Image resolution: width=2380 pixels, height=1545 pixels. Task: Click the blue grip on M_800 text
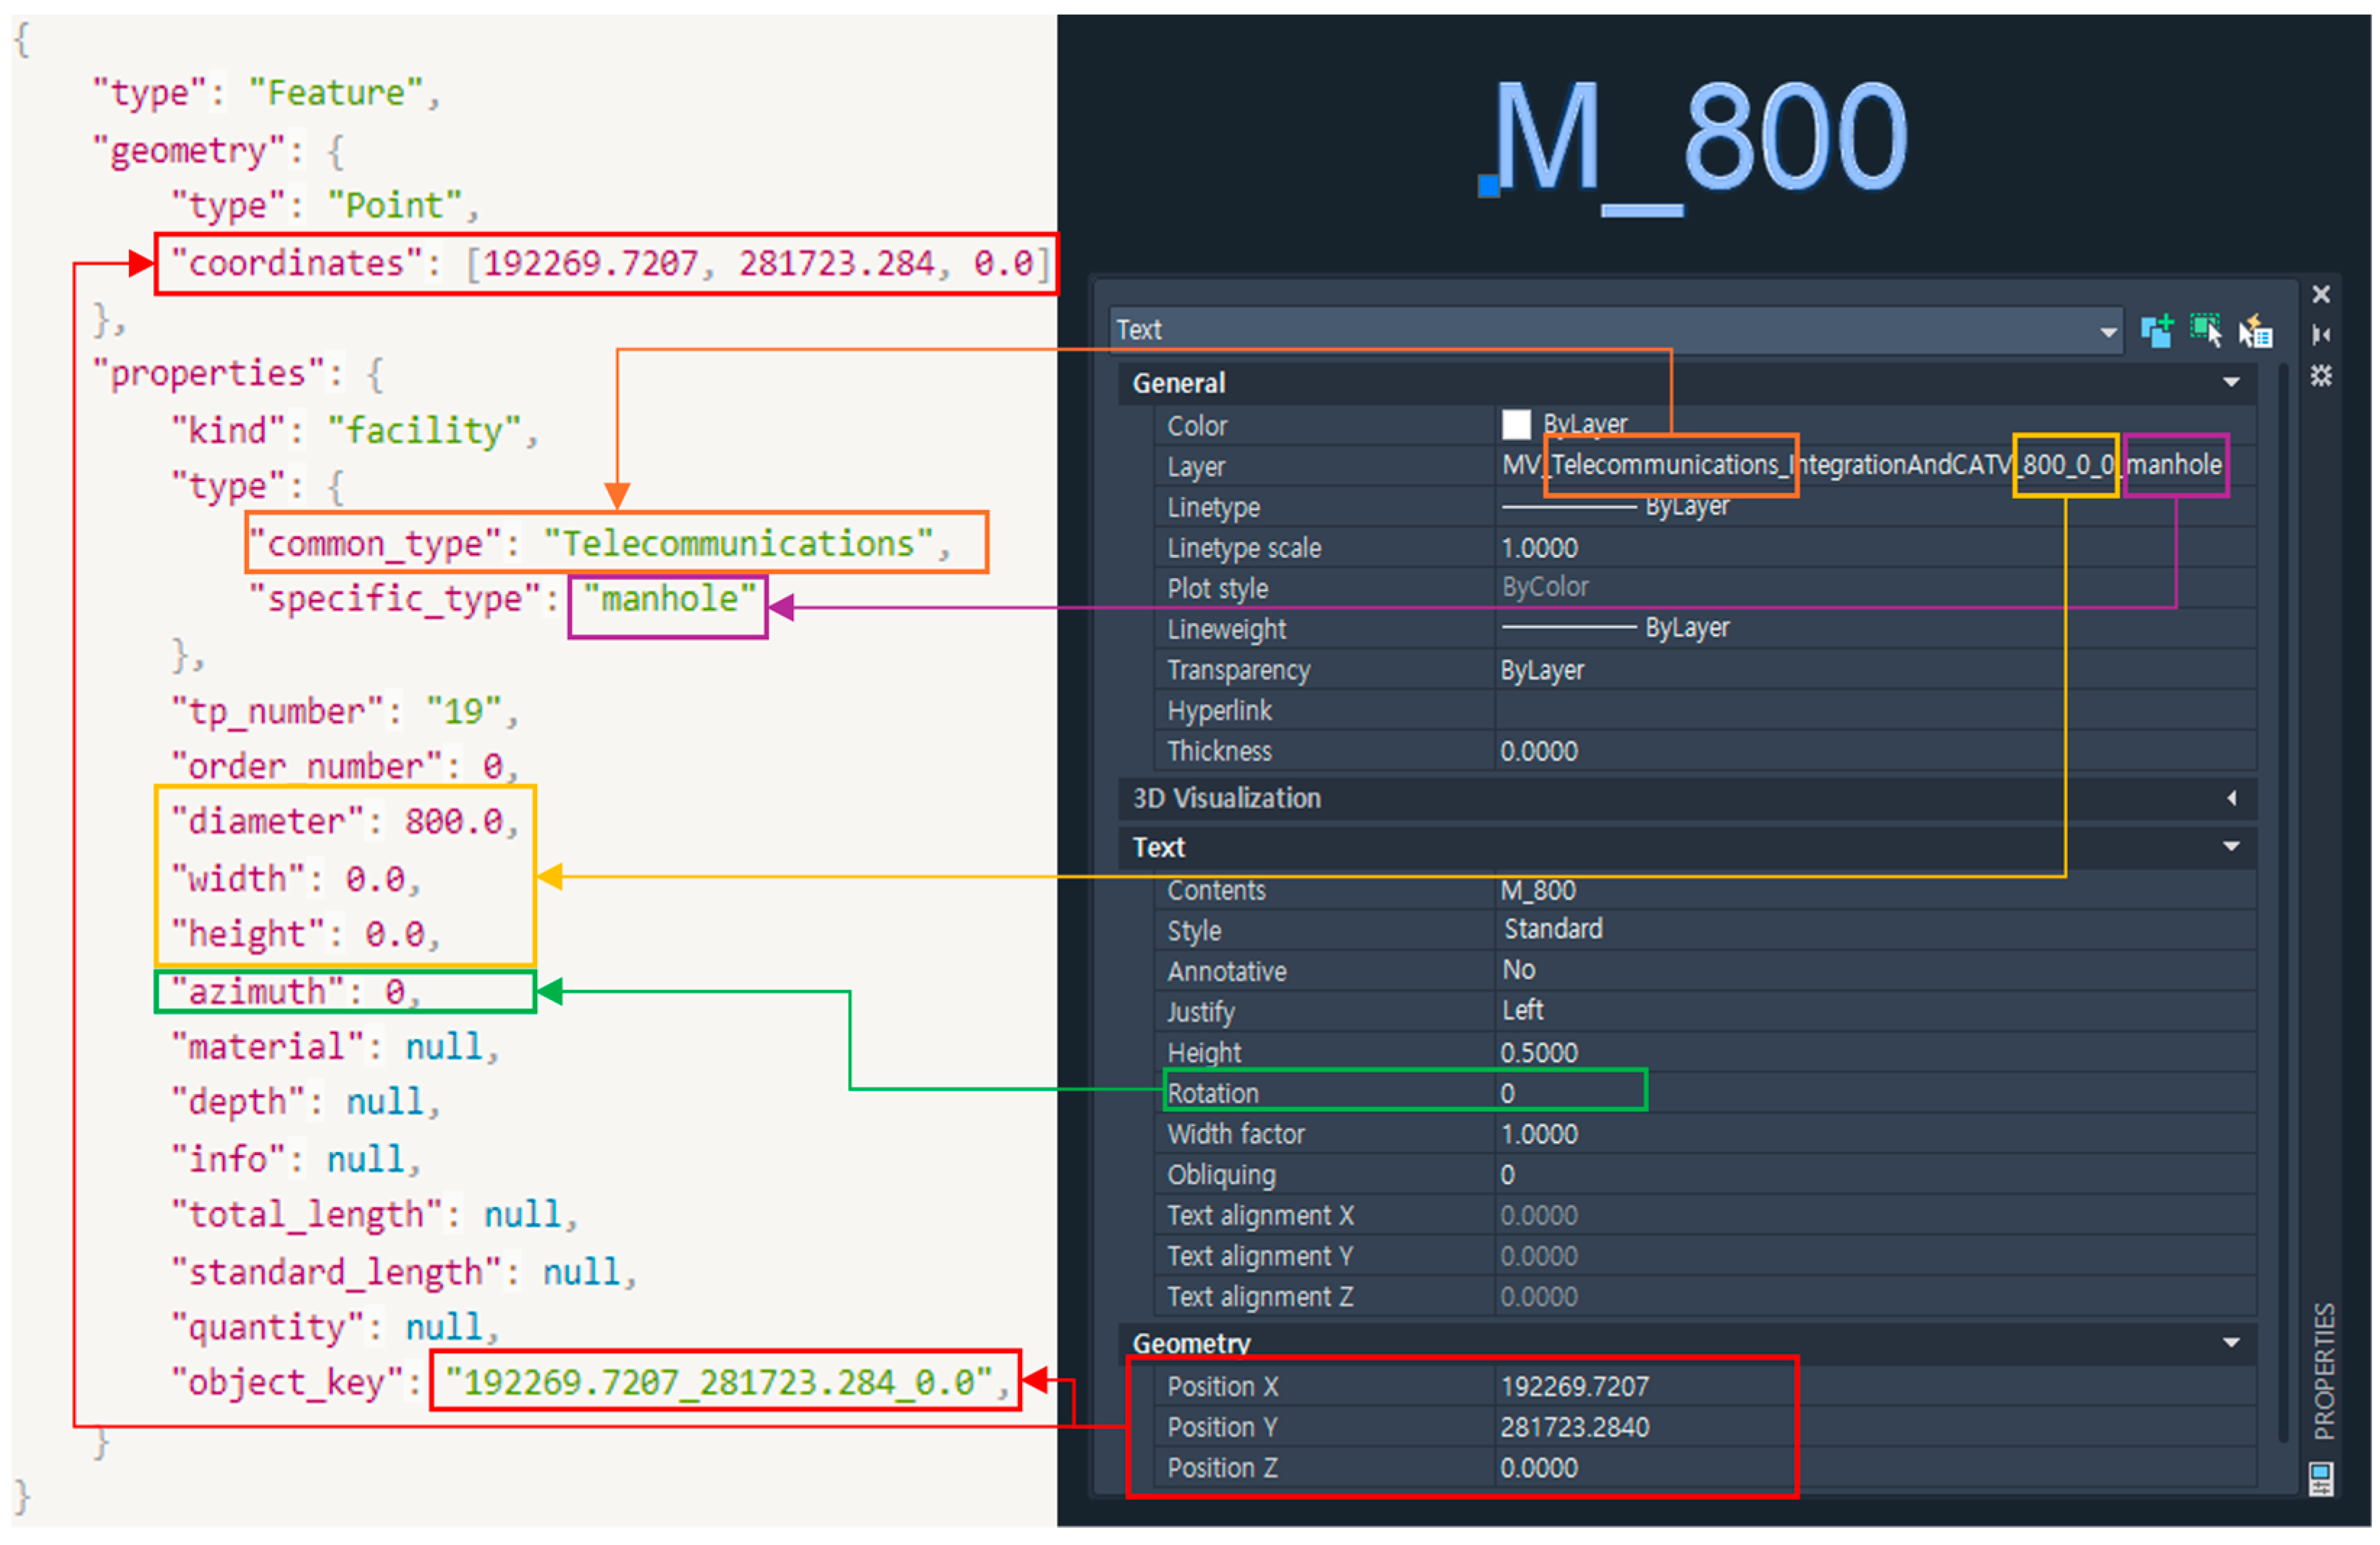(x=1489, y=186)
